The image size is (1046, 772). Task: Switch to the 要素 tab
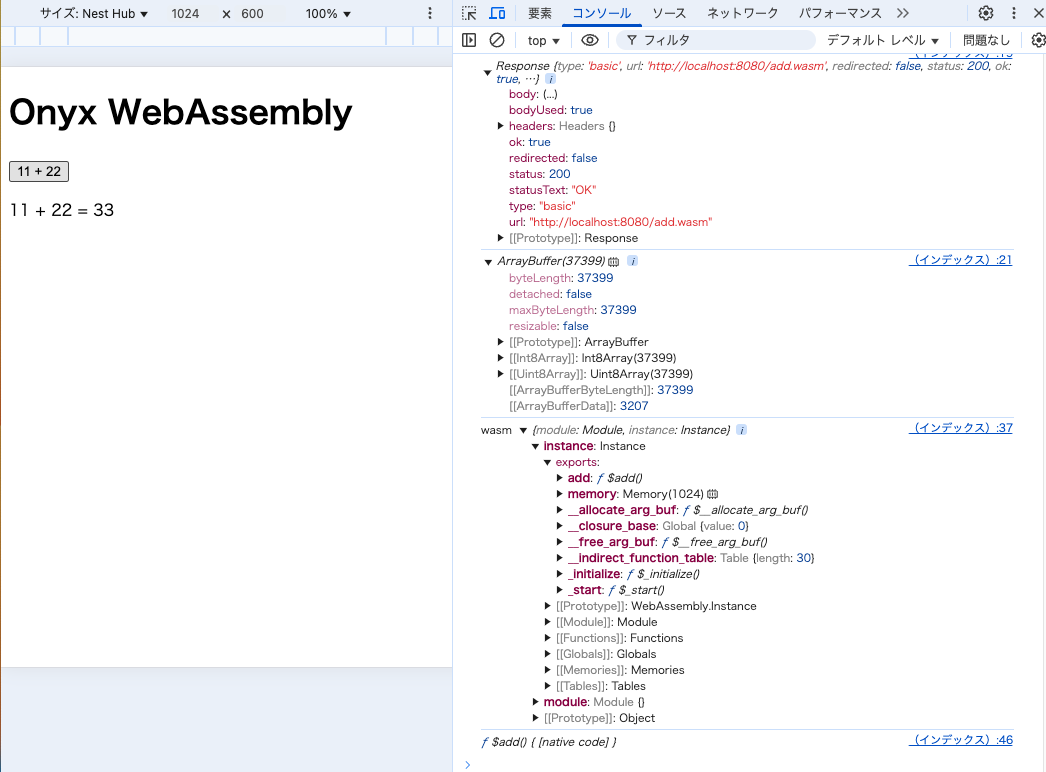tap(540, 13)
